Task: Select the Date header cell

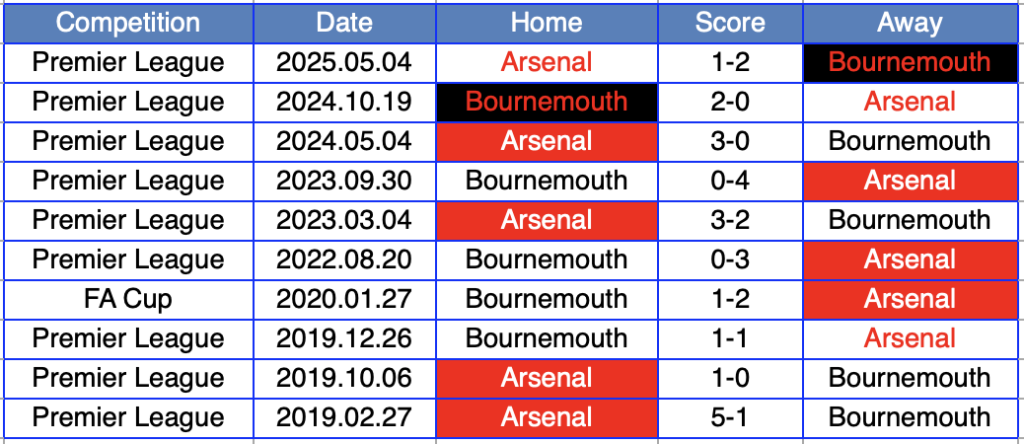Action: 344,23
